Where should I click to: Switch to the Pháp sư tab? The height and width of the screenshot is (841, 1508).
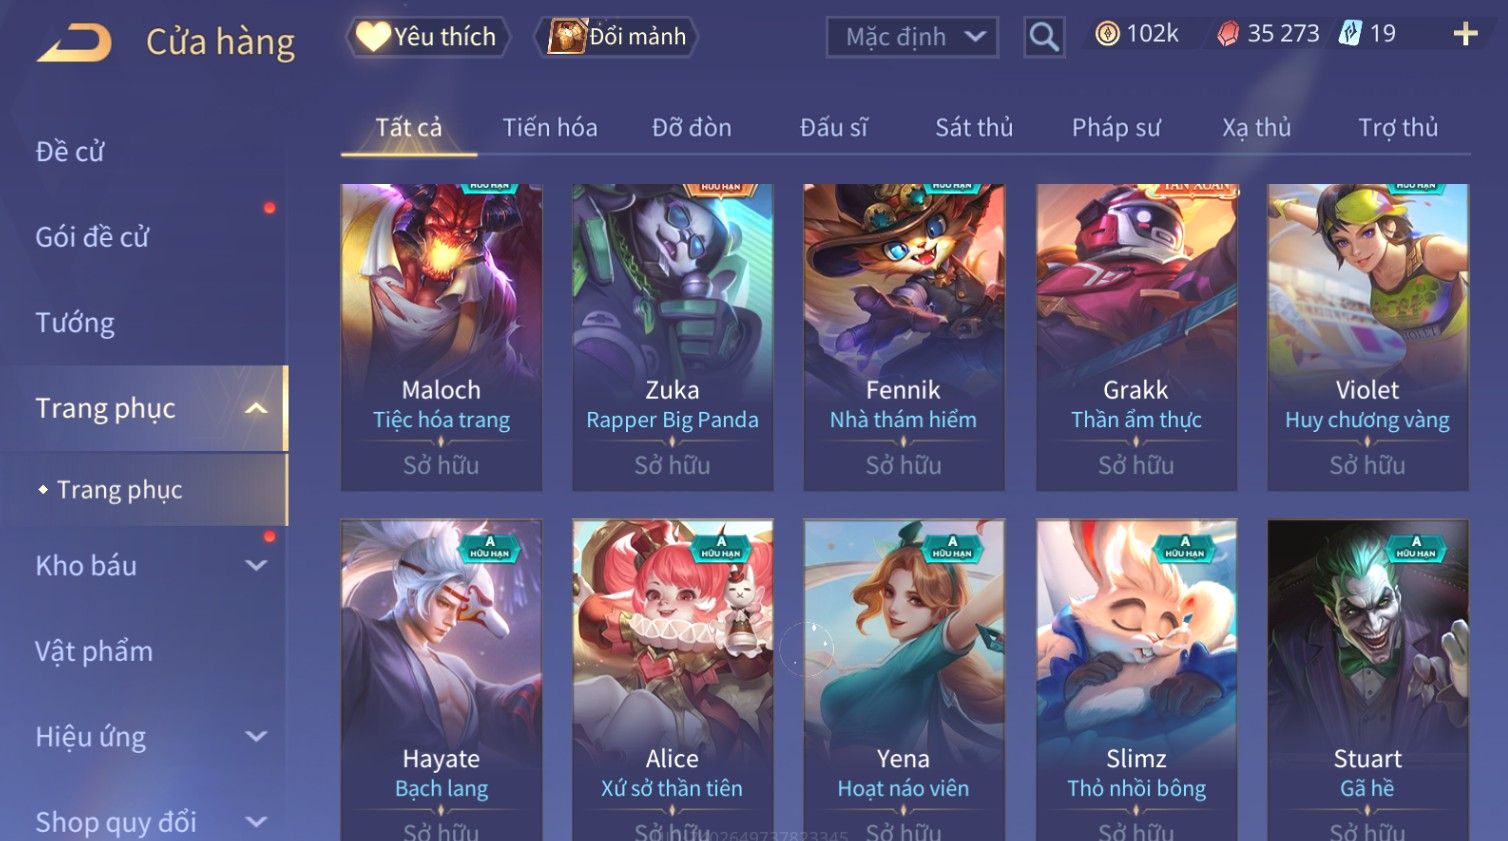click(1116, 127)
